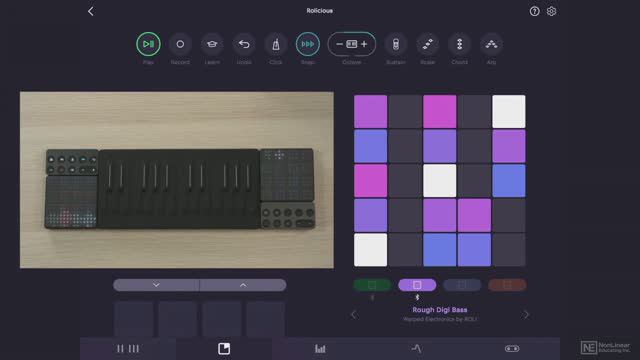This screenshot has height=360, width=640.
Task: Tap the blue pad at the left of the second row
Action: [370, 146]
